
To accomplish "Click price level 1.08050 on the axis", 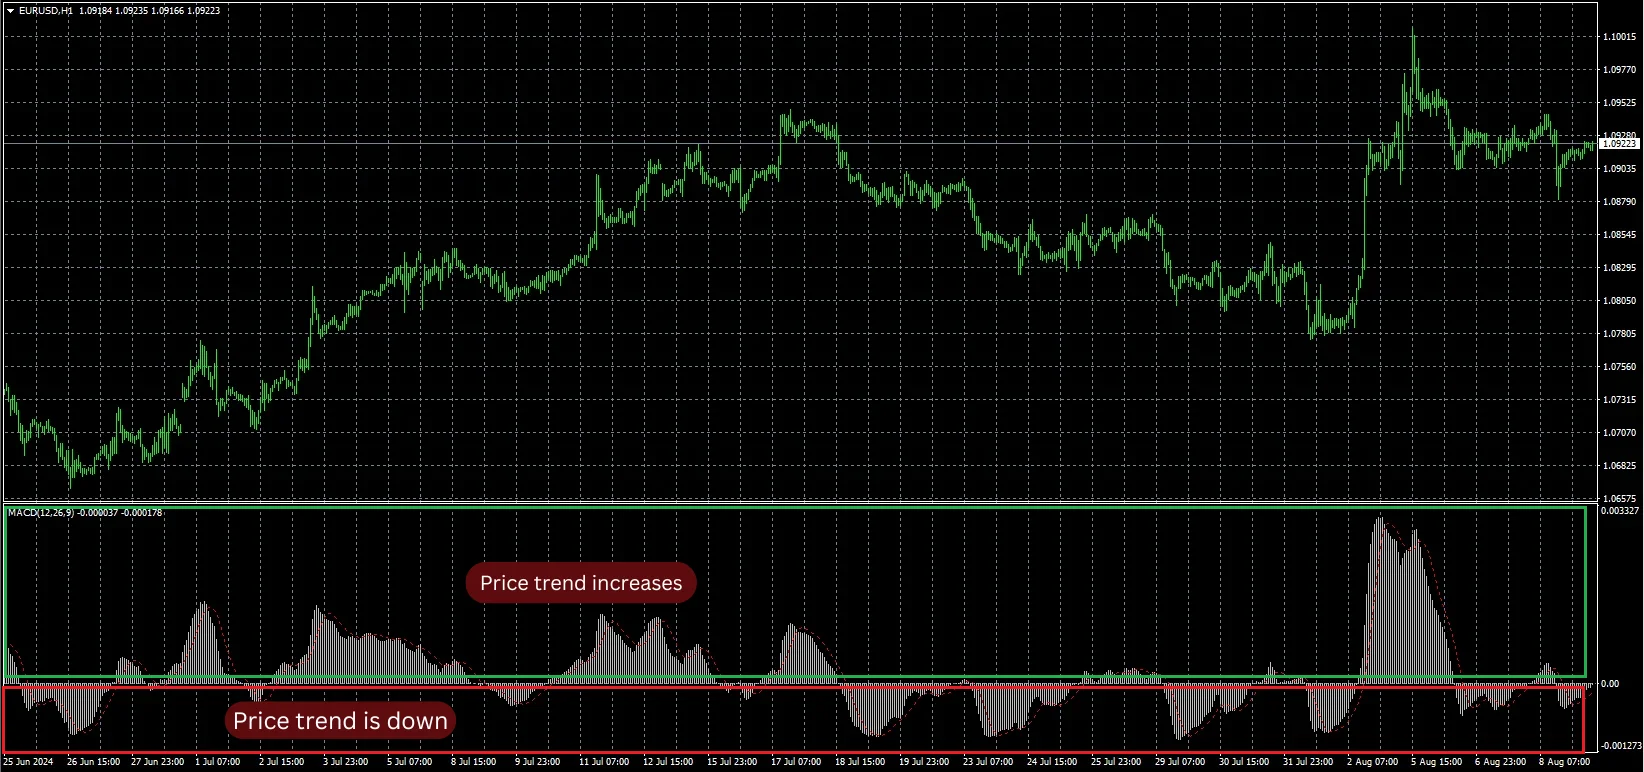I will (1620, 301).
